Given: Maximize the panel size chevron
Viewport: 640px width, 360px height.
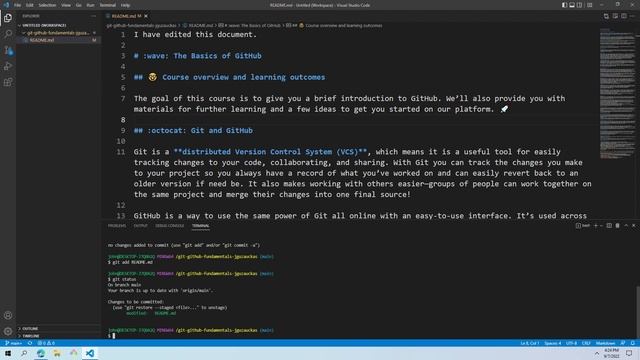Looking at the screenshot, I should point(626,225).
